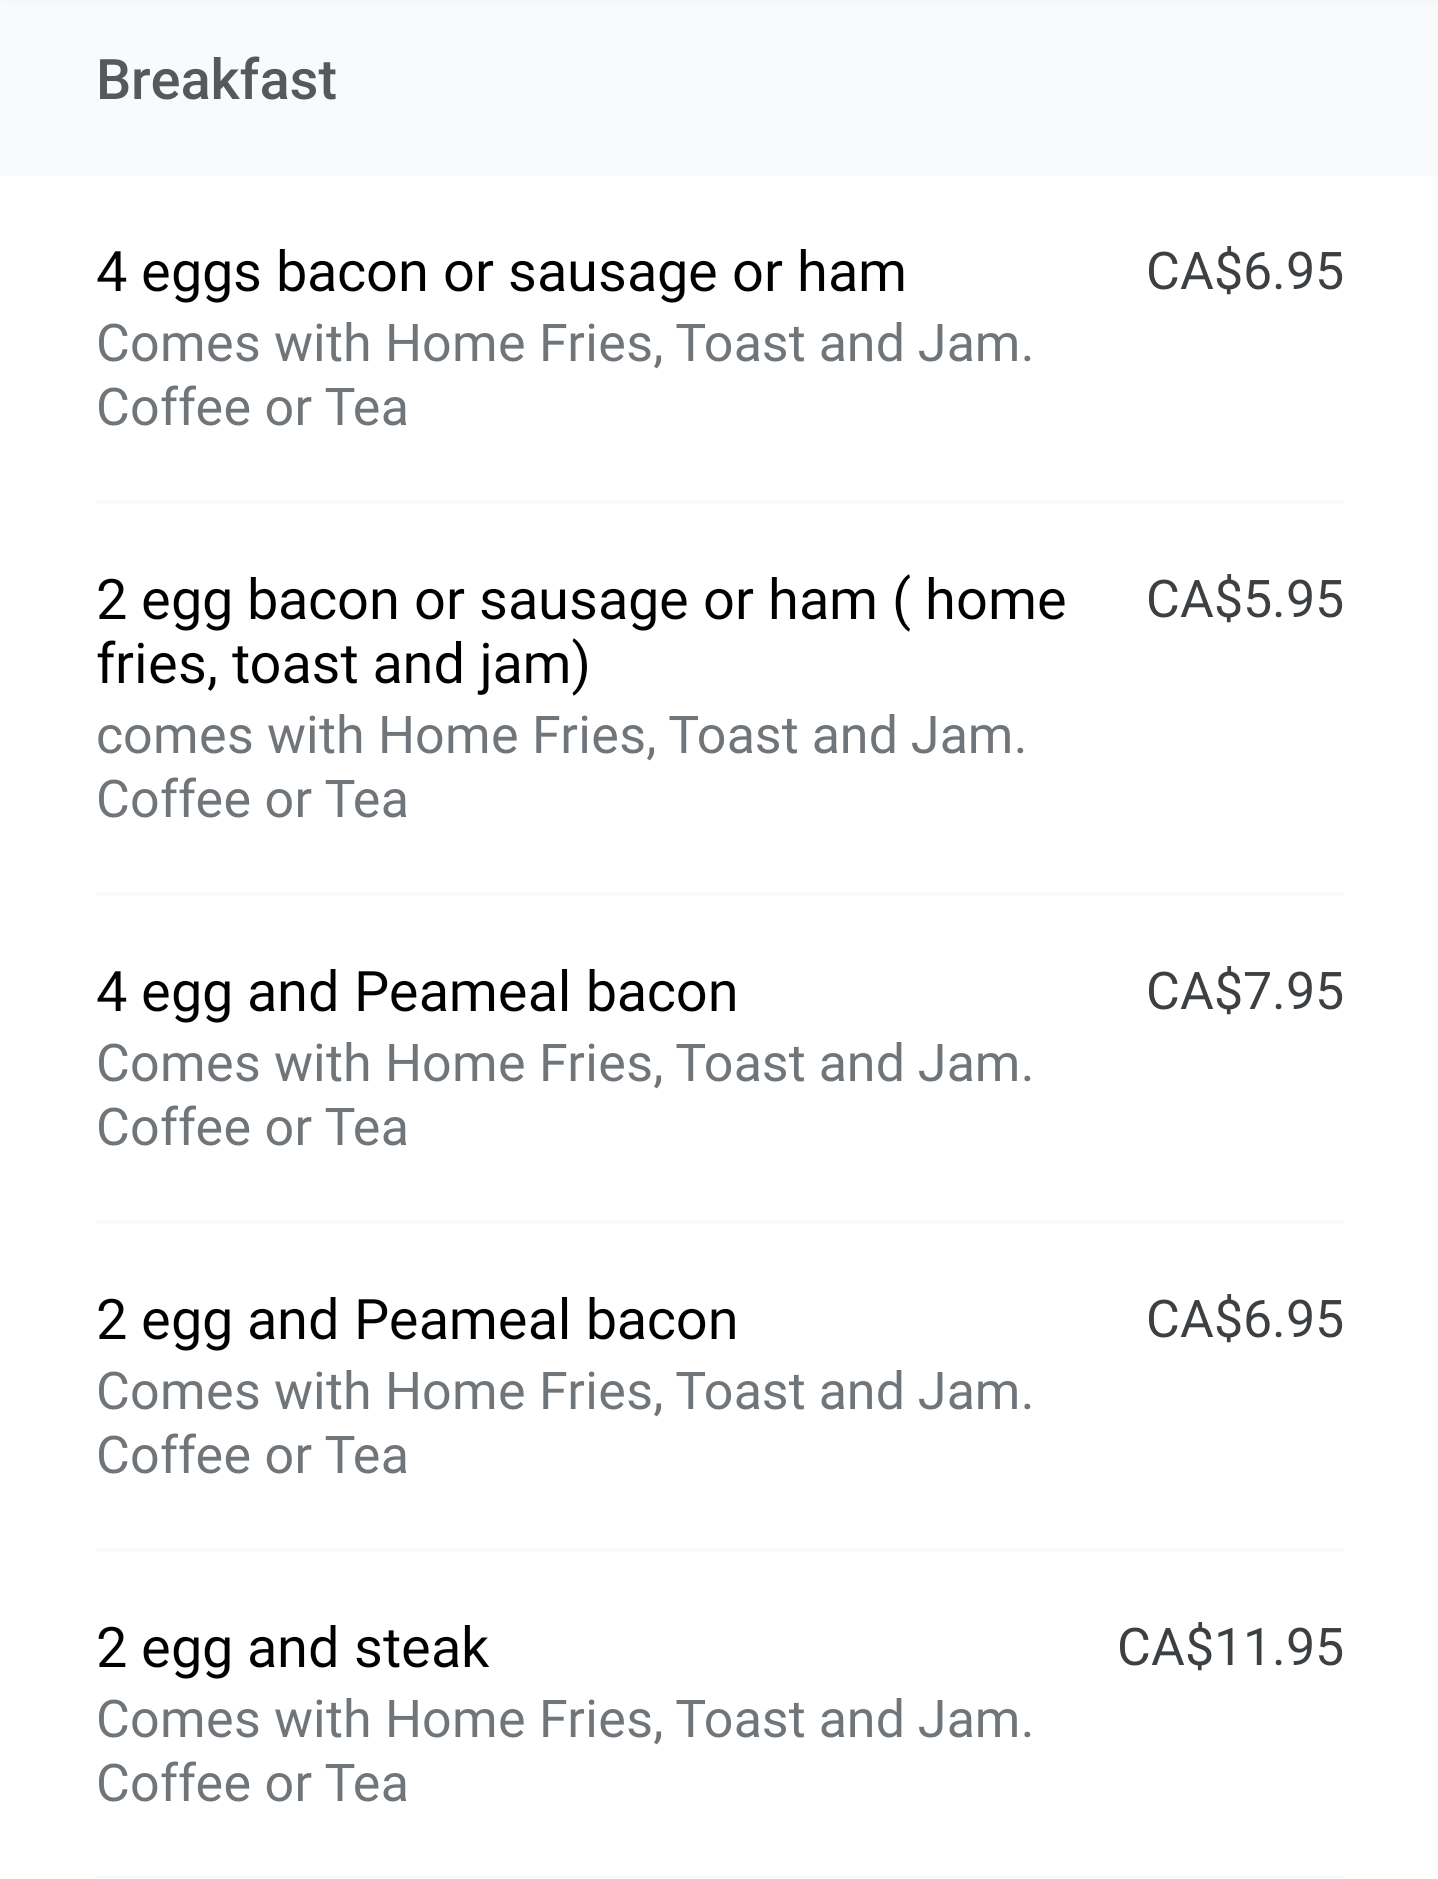Image resolution: width=1438 pixels, height=1879 pixels.
Task: Select the 2 egg bacon or sausage or ham title
Action: pyautogui.click(x=580, y=601)
